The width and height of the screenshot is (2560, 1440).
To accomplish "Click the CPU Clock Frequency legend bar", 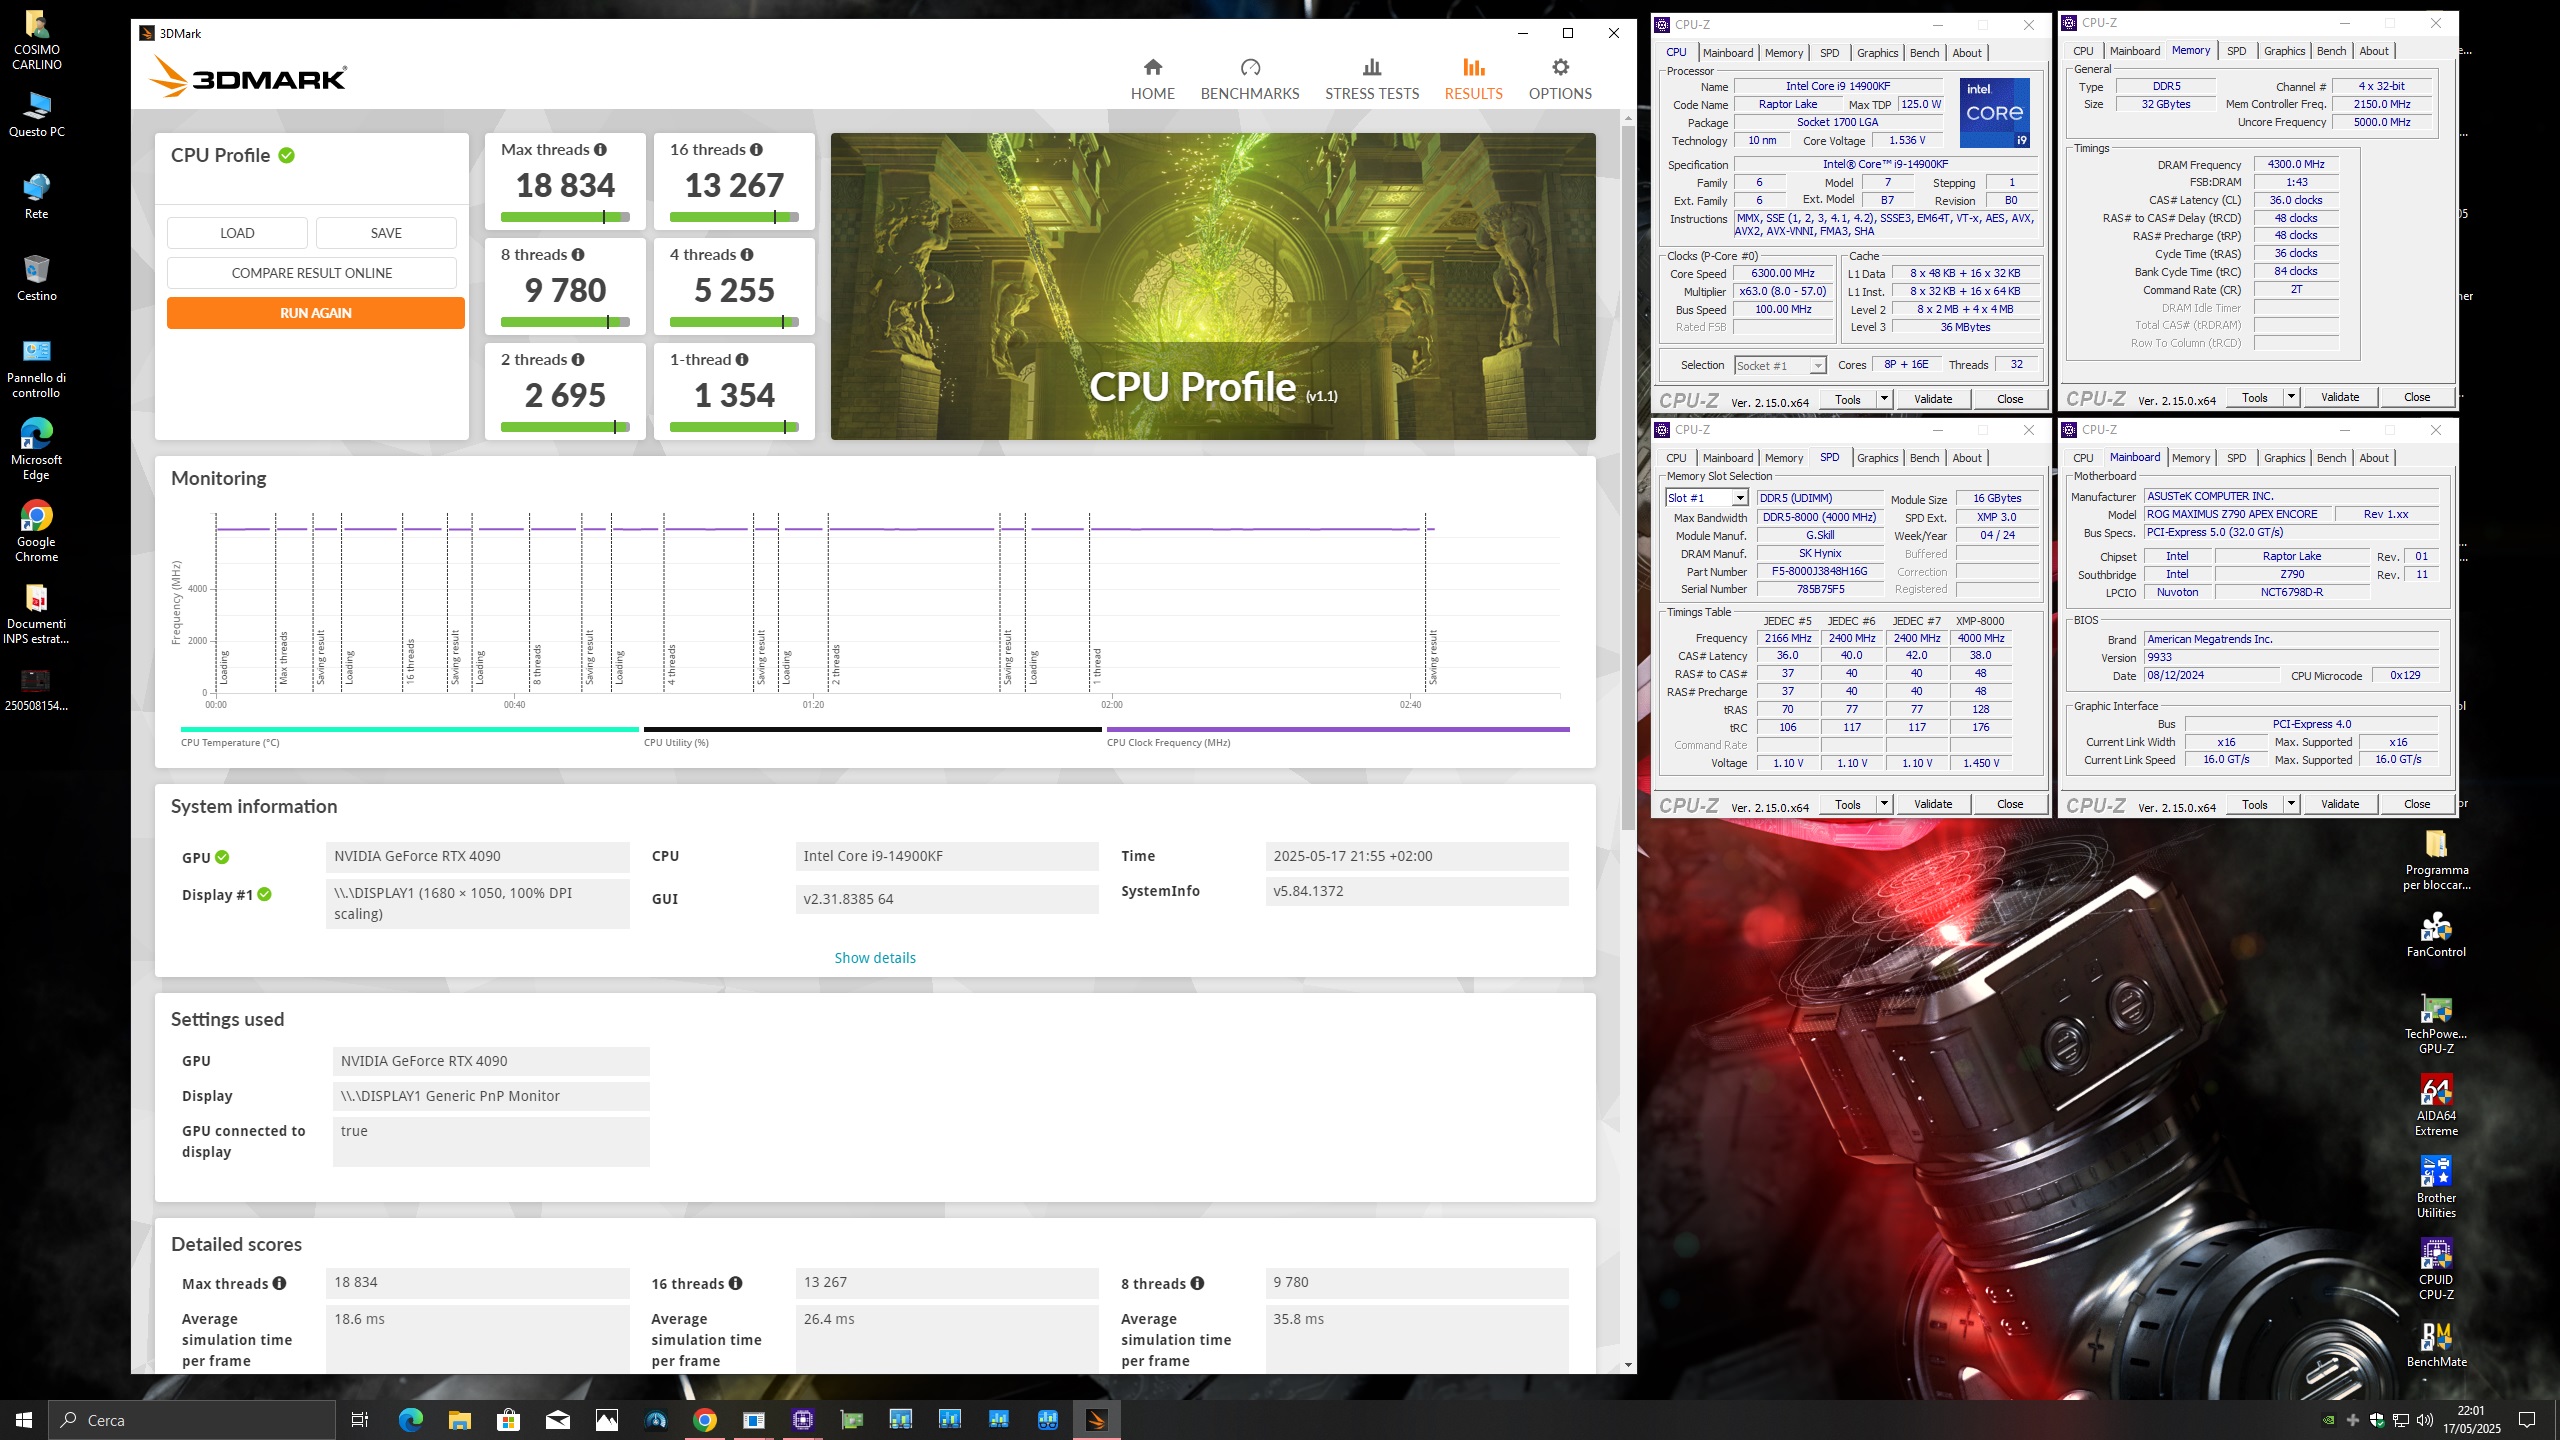I will [x=1338, y=730].
